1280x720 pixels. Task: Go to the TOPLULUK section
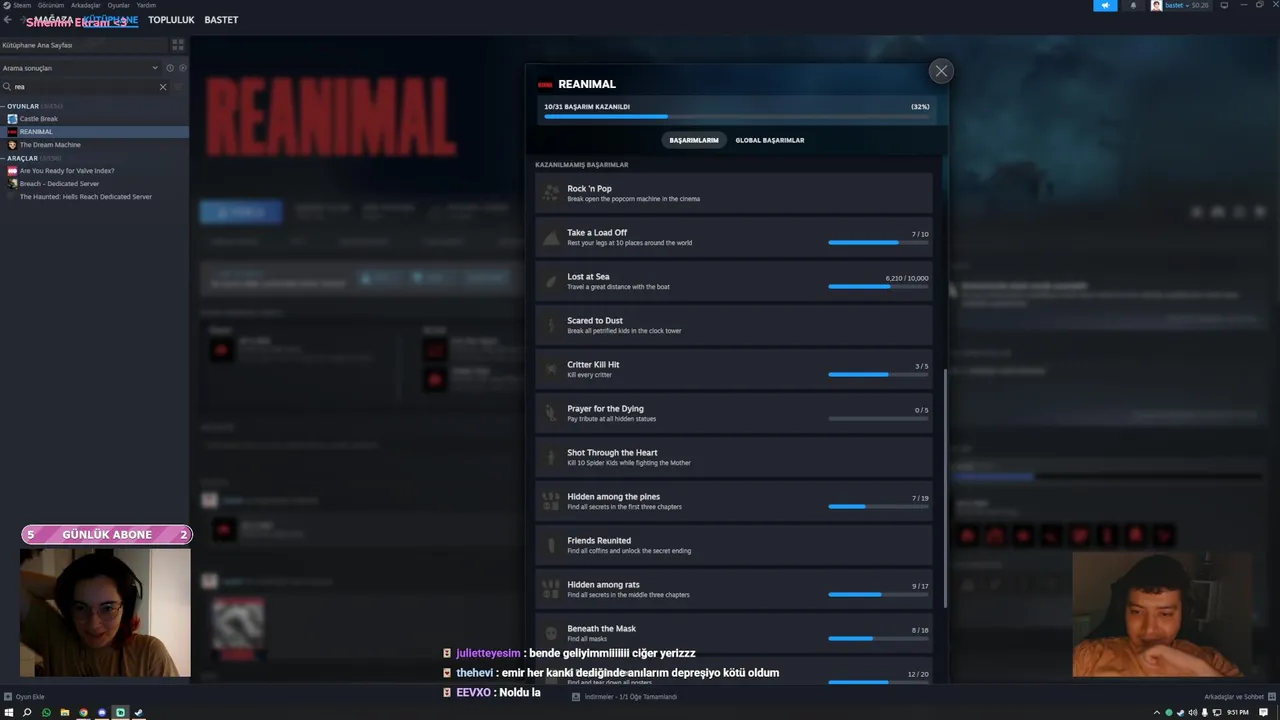[171, 20]
